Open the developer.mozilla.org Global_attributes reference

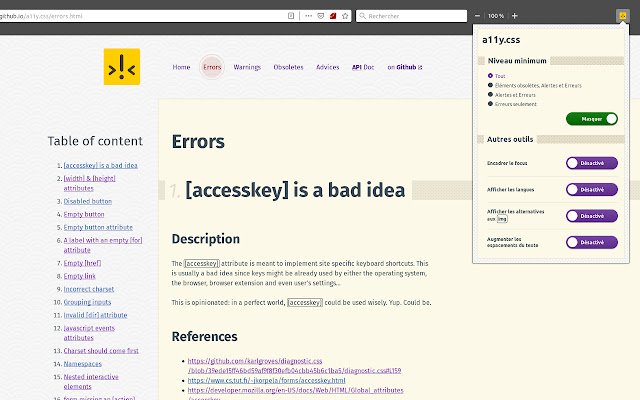[x=295, y=390]
